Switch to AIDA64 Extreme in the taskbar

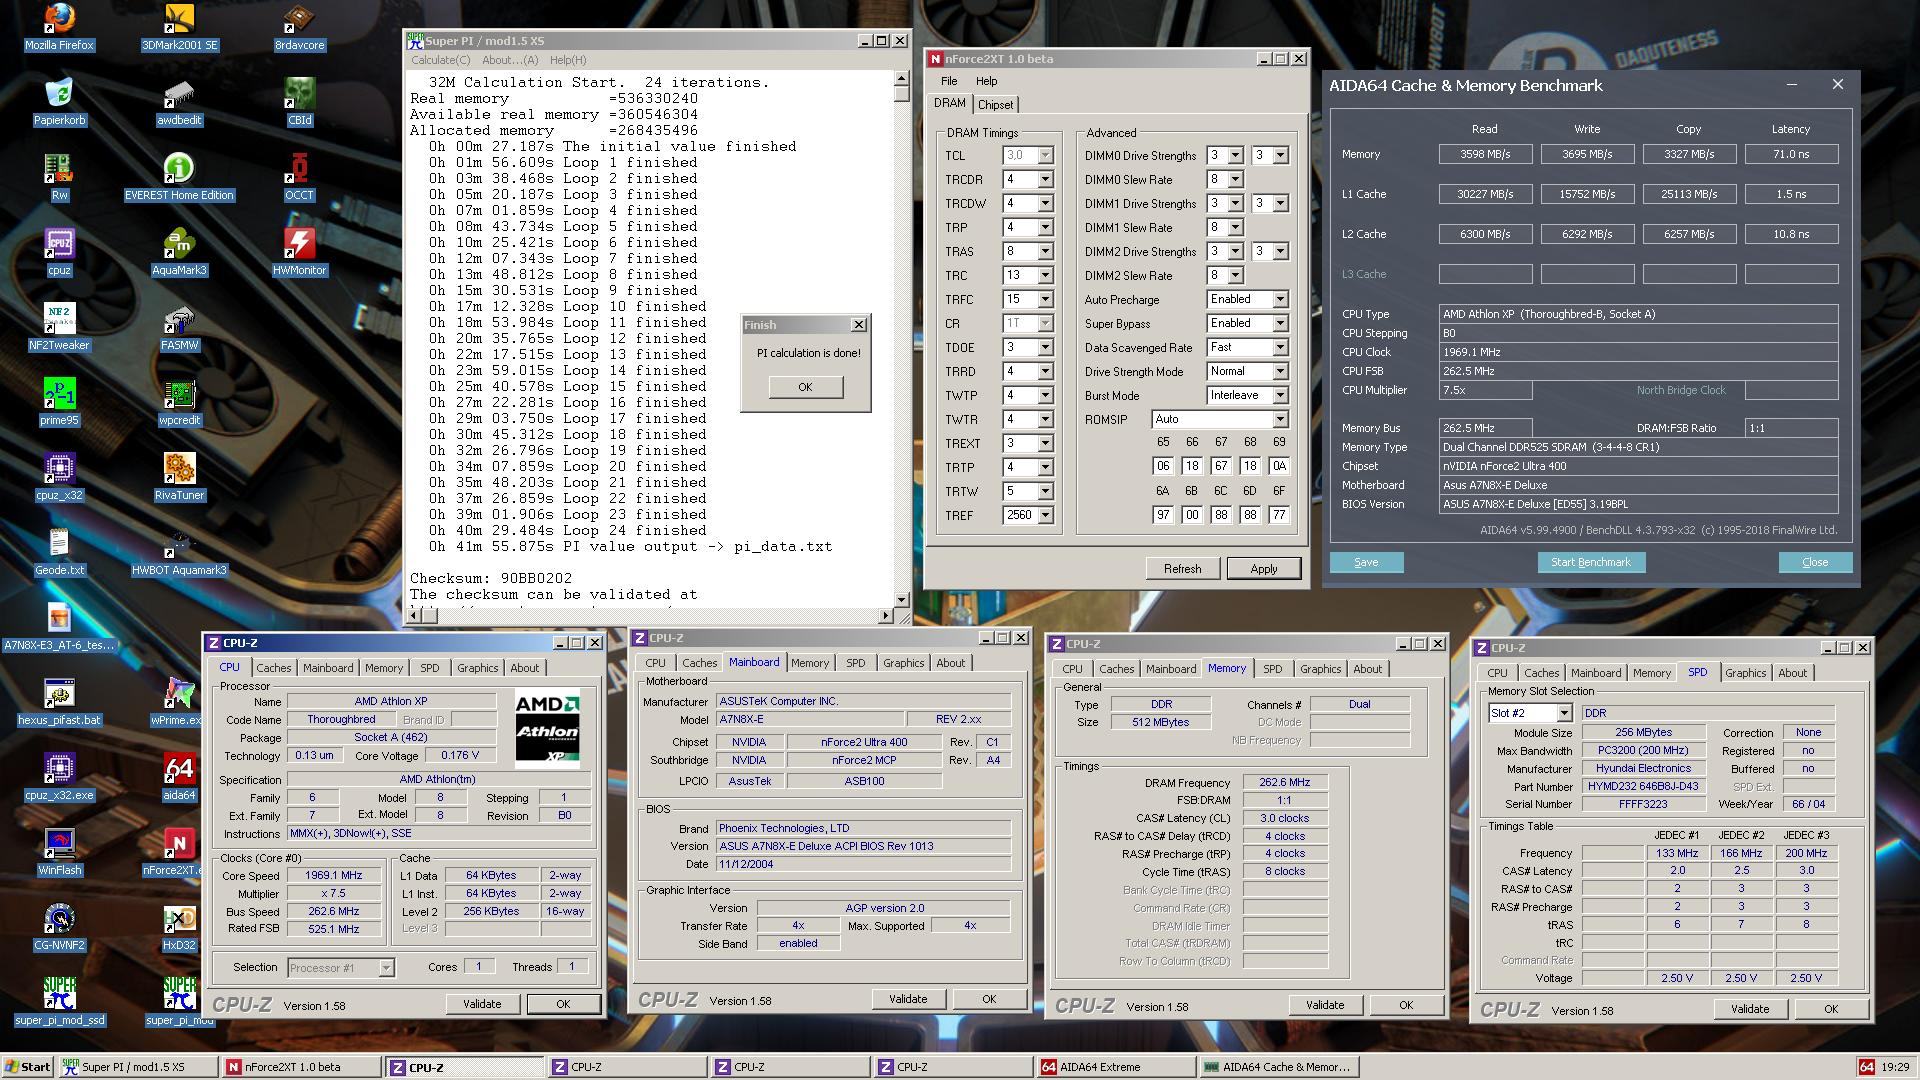1117,1067
